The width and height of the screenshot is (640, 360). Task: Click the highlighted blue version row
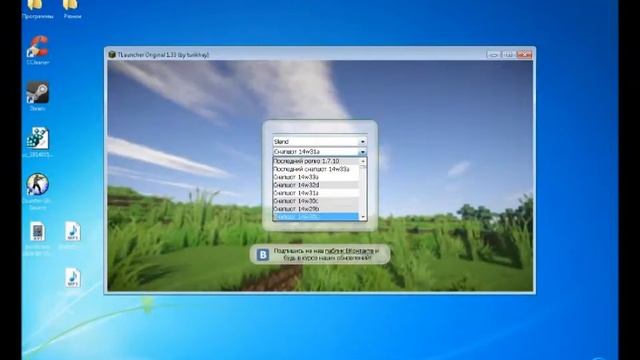click(316, 217)
